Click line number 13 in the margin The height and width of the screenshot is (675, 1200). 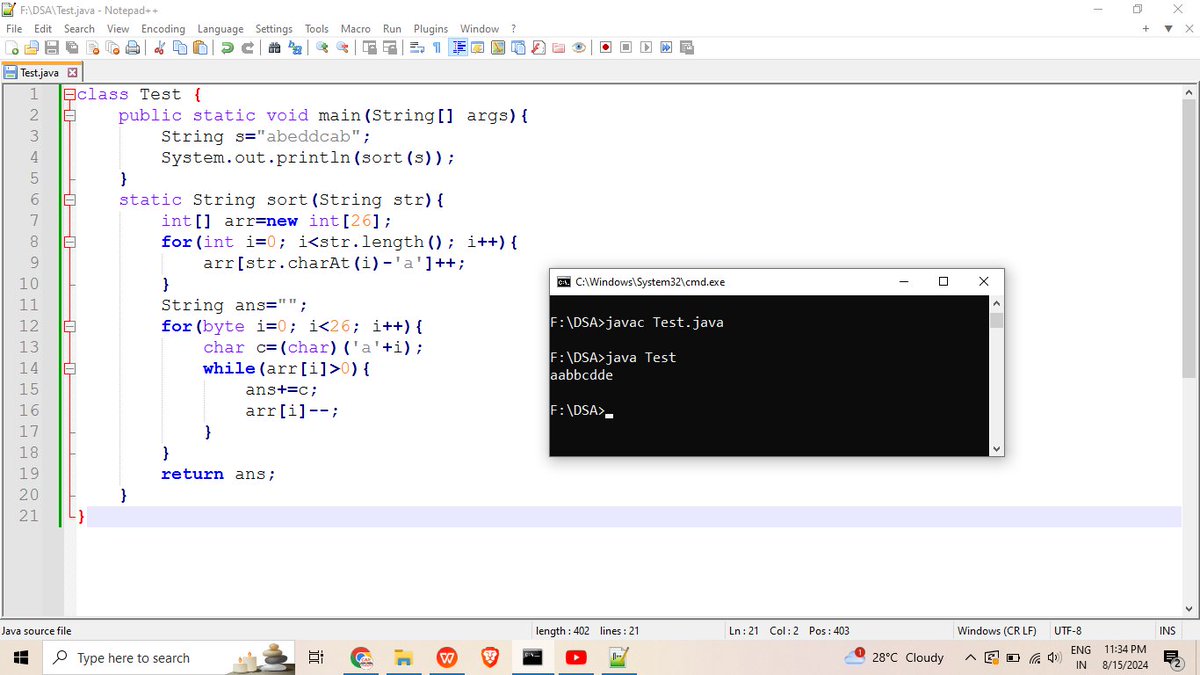[29, 347]
